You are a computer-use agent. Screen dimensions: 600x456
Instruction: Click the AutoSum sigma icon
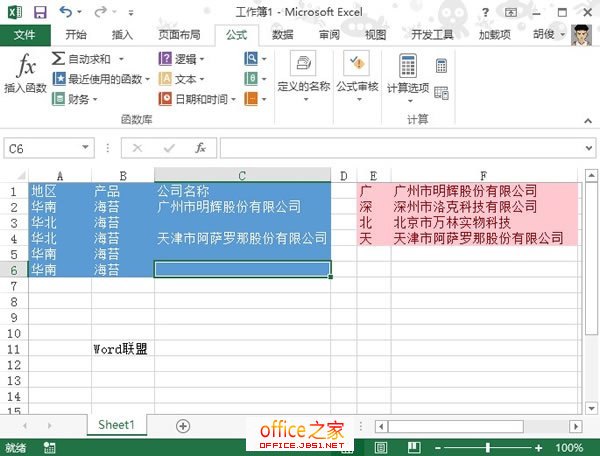pyautogui.click(x=58, y=59)
